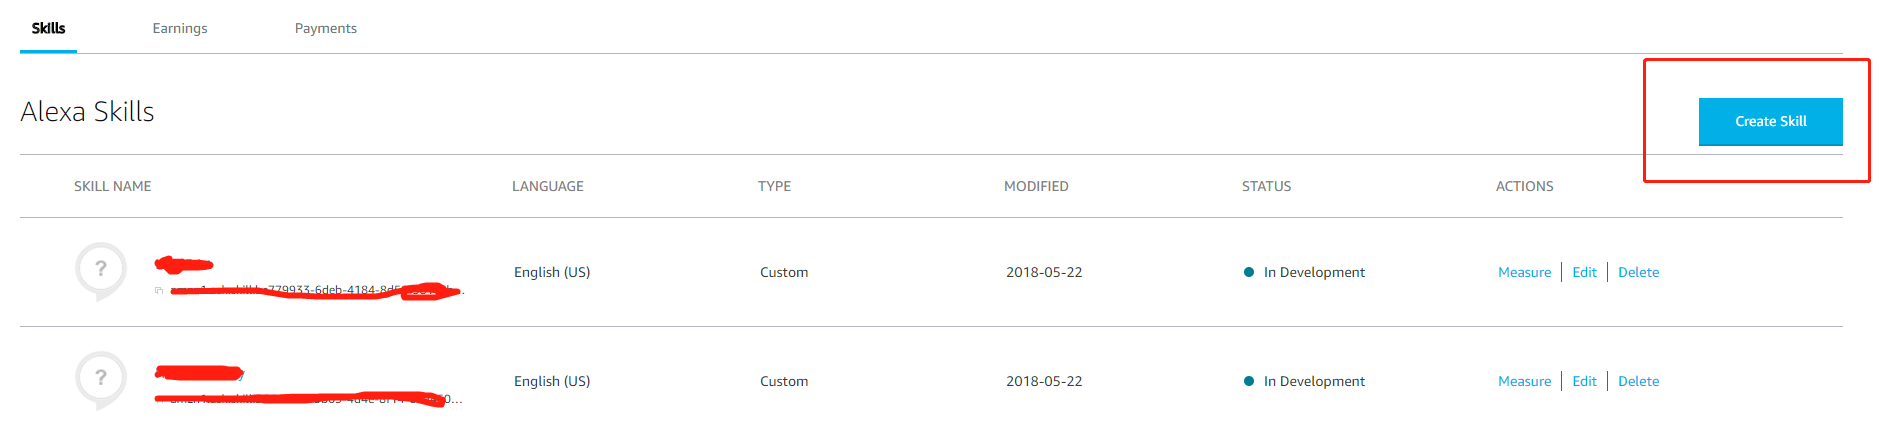Click the STATUS column header
Viewport: 1879px width, 422px height.
[1266, 186]
